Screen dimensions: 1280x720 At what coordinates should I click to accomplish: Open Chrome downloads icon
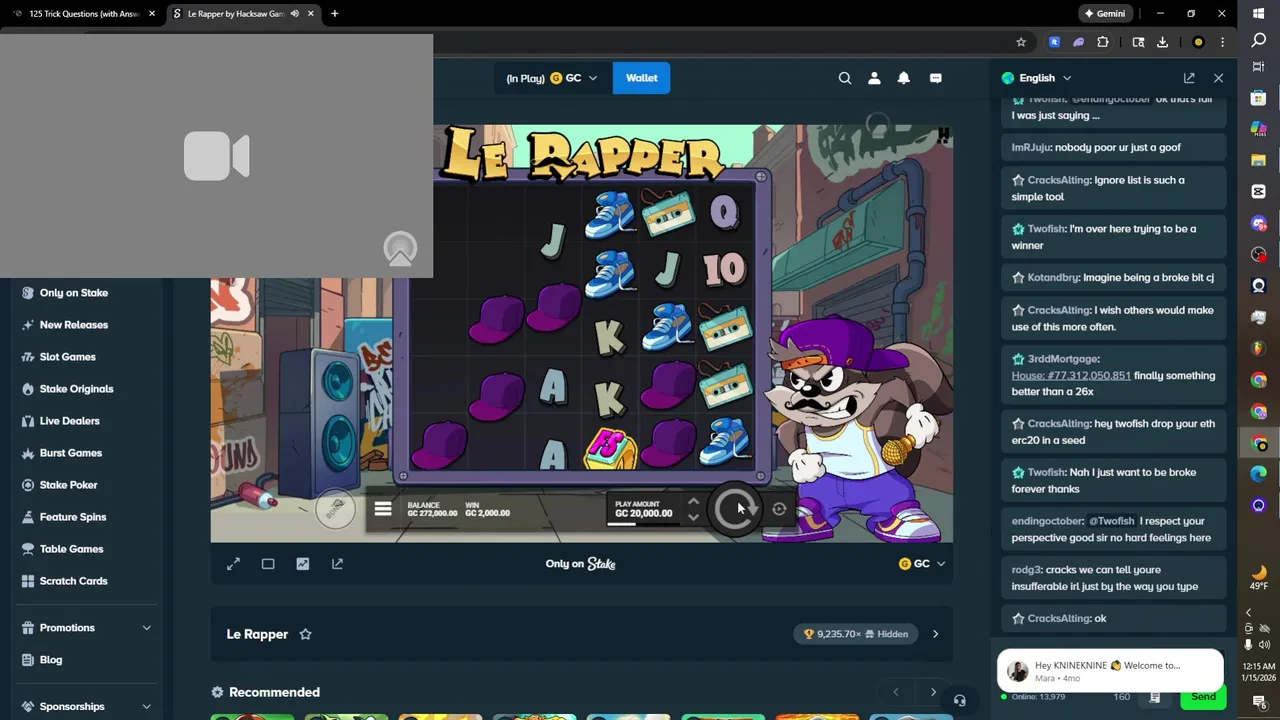[x=1162, y=42]
